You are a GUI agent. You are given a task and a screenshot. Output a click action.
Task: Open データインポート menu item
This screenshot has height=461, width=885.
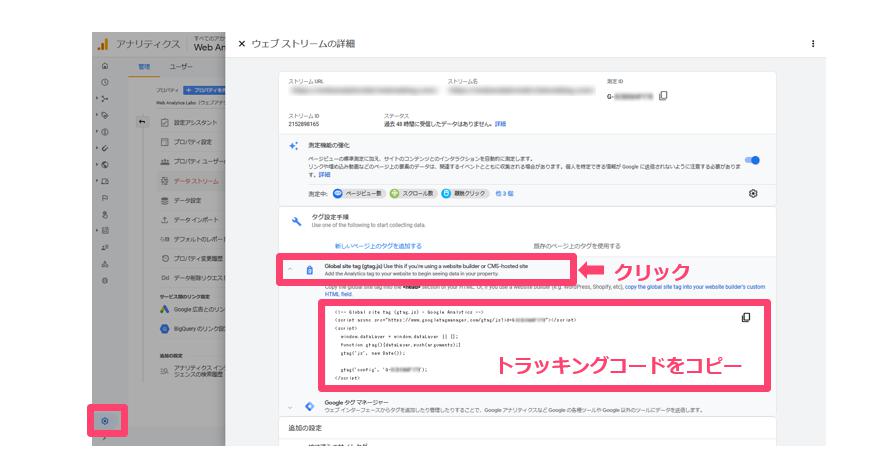(192, 219)
